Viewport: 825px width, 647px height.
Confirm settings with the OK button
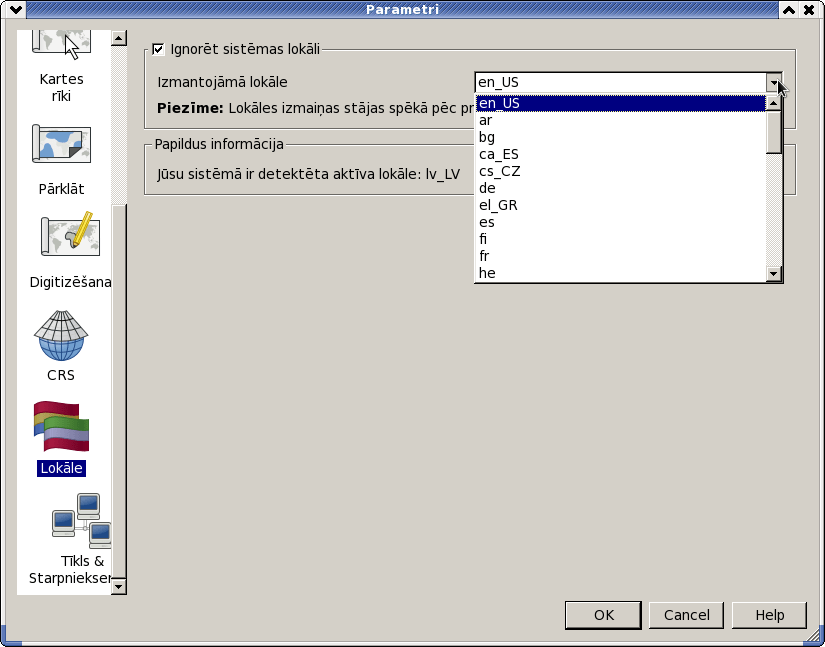click(603, 615)
